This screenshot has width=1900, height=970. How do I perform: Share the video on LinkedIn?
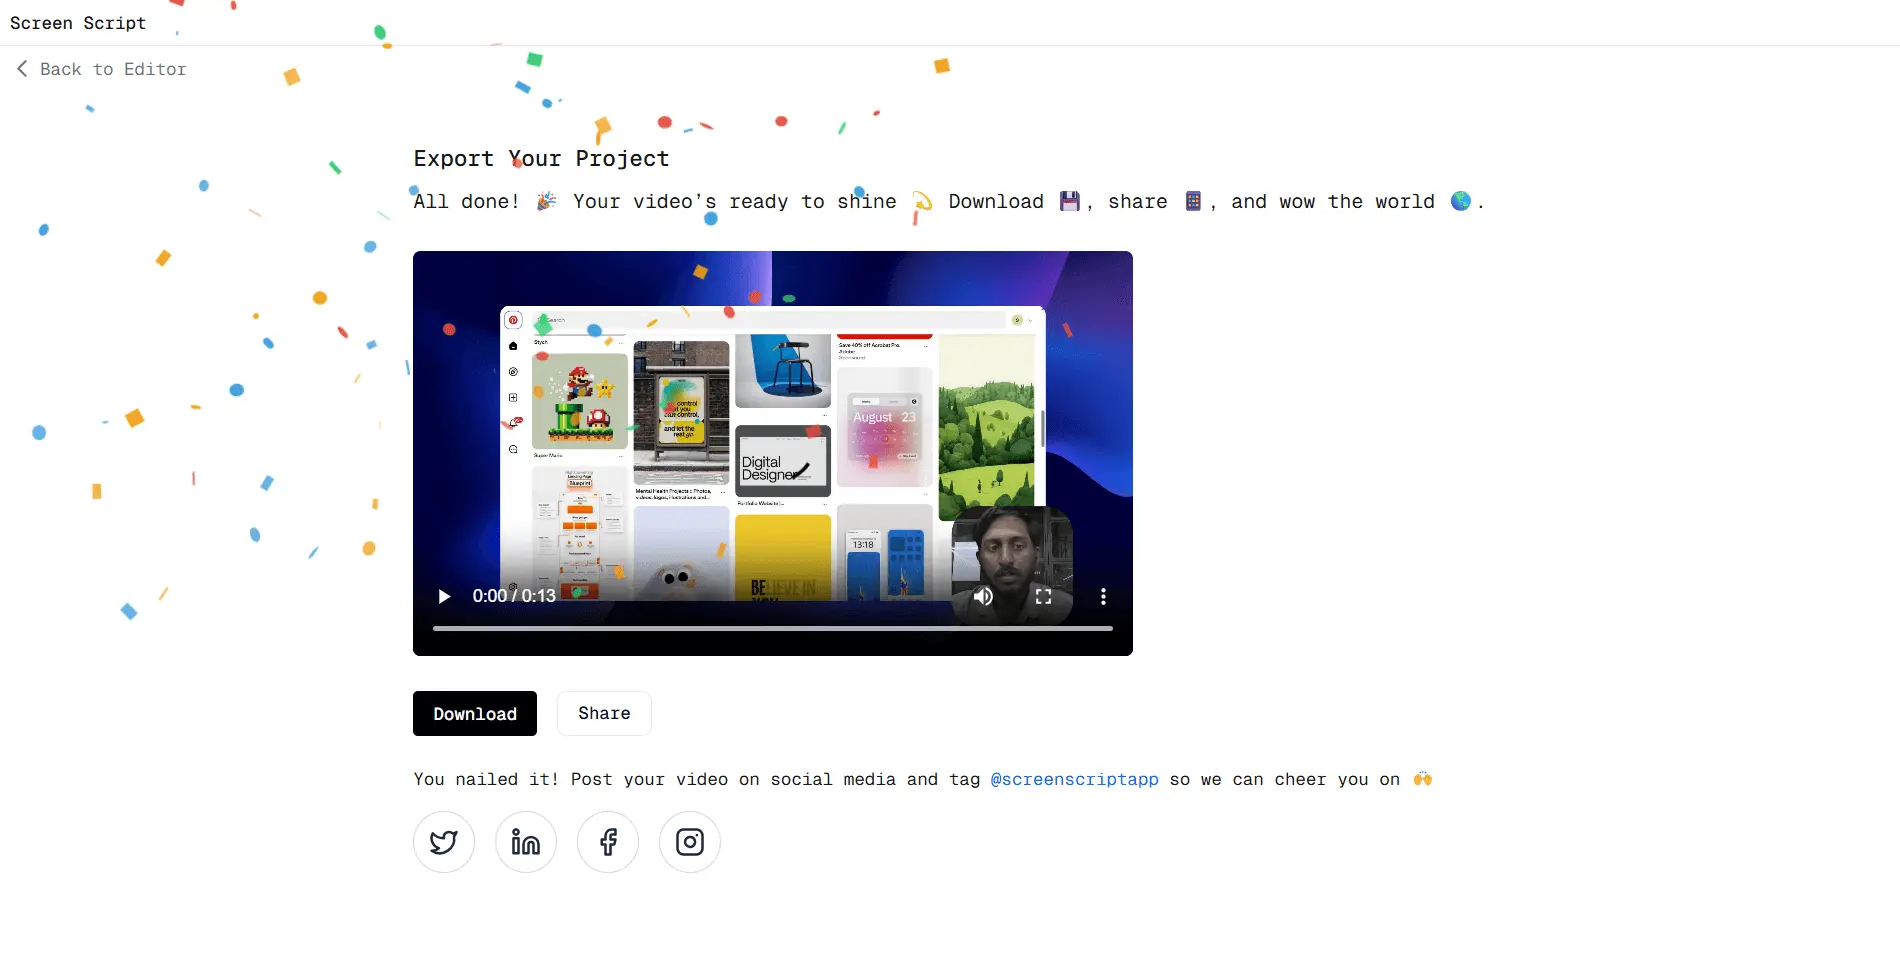525,842
